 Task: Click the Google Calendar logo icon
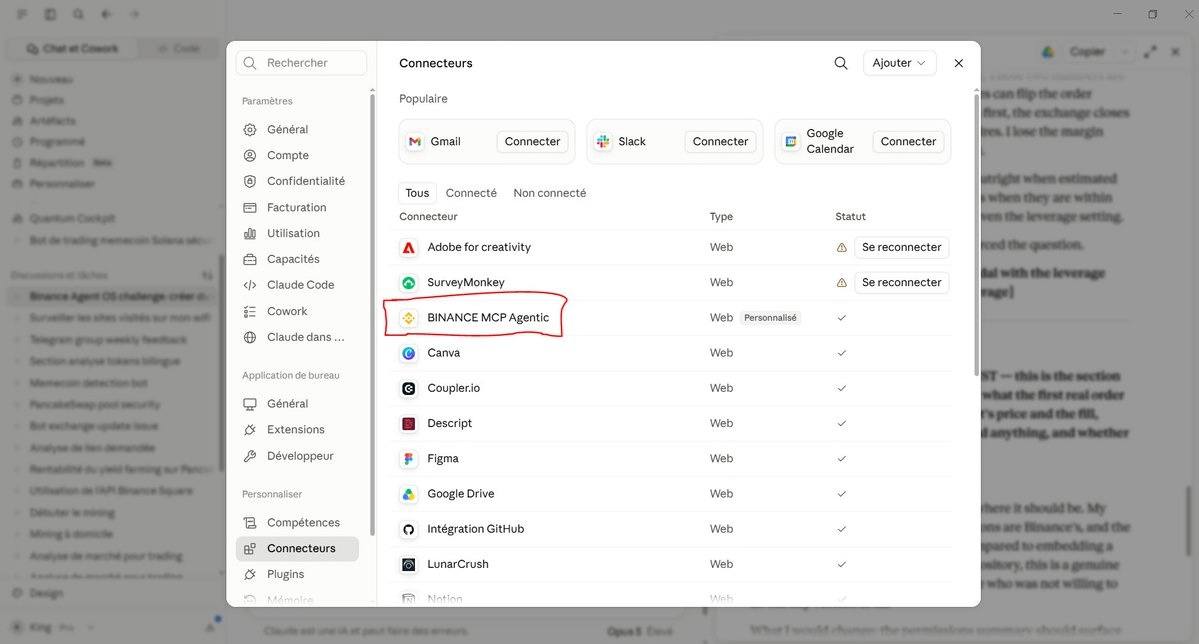pos(791,141)
